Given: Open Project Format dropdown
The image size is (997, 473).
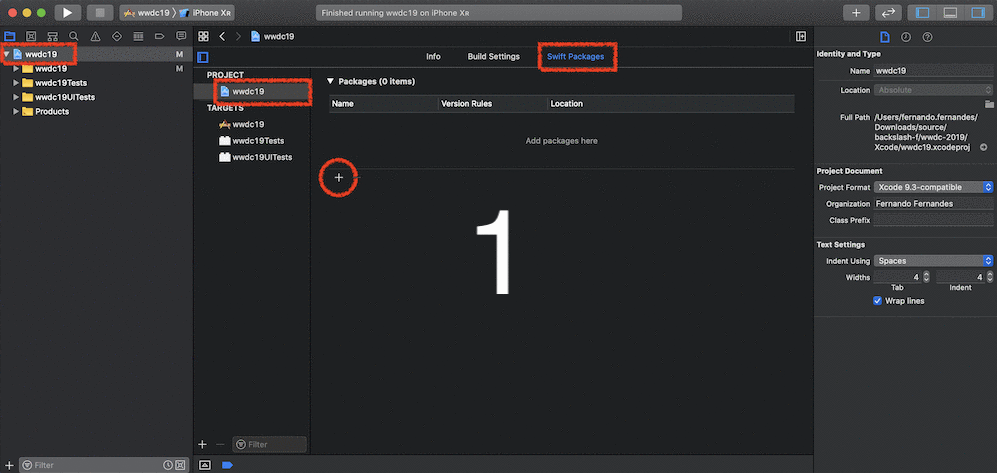Looking at the screenshot, I should 933,187.
